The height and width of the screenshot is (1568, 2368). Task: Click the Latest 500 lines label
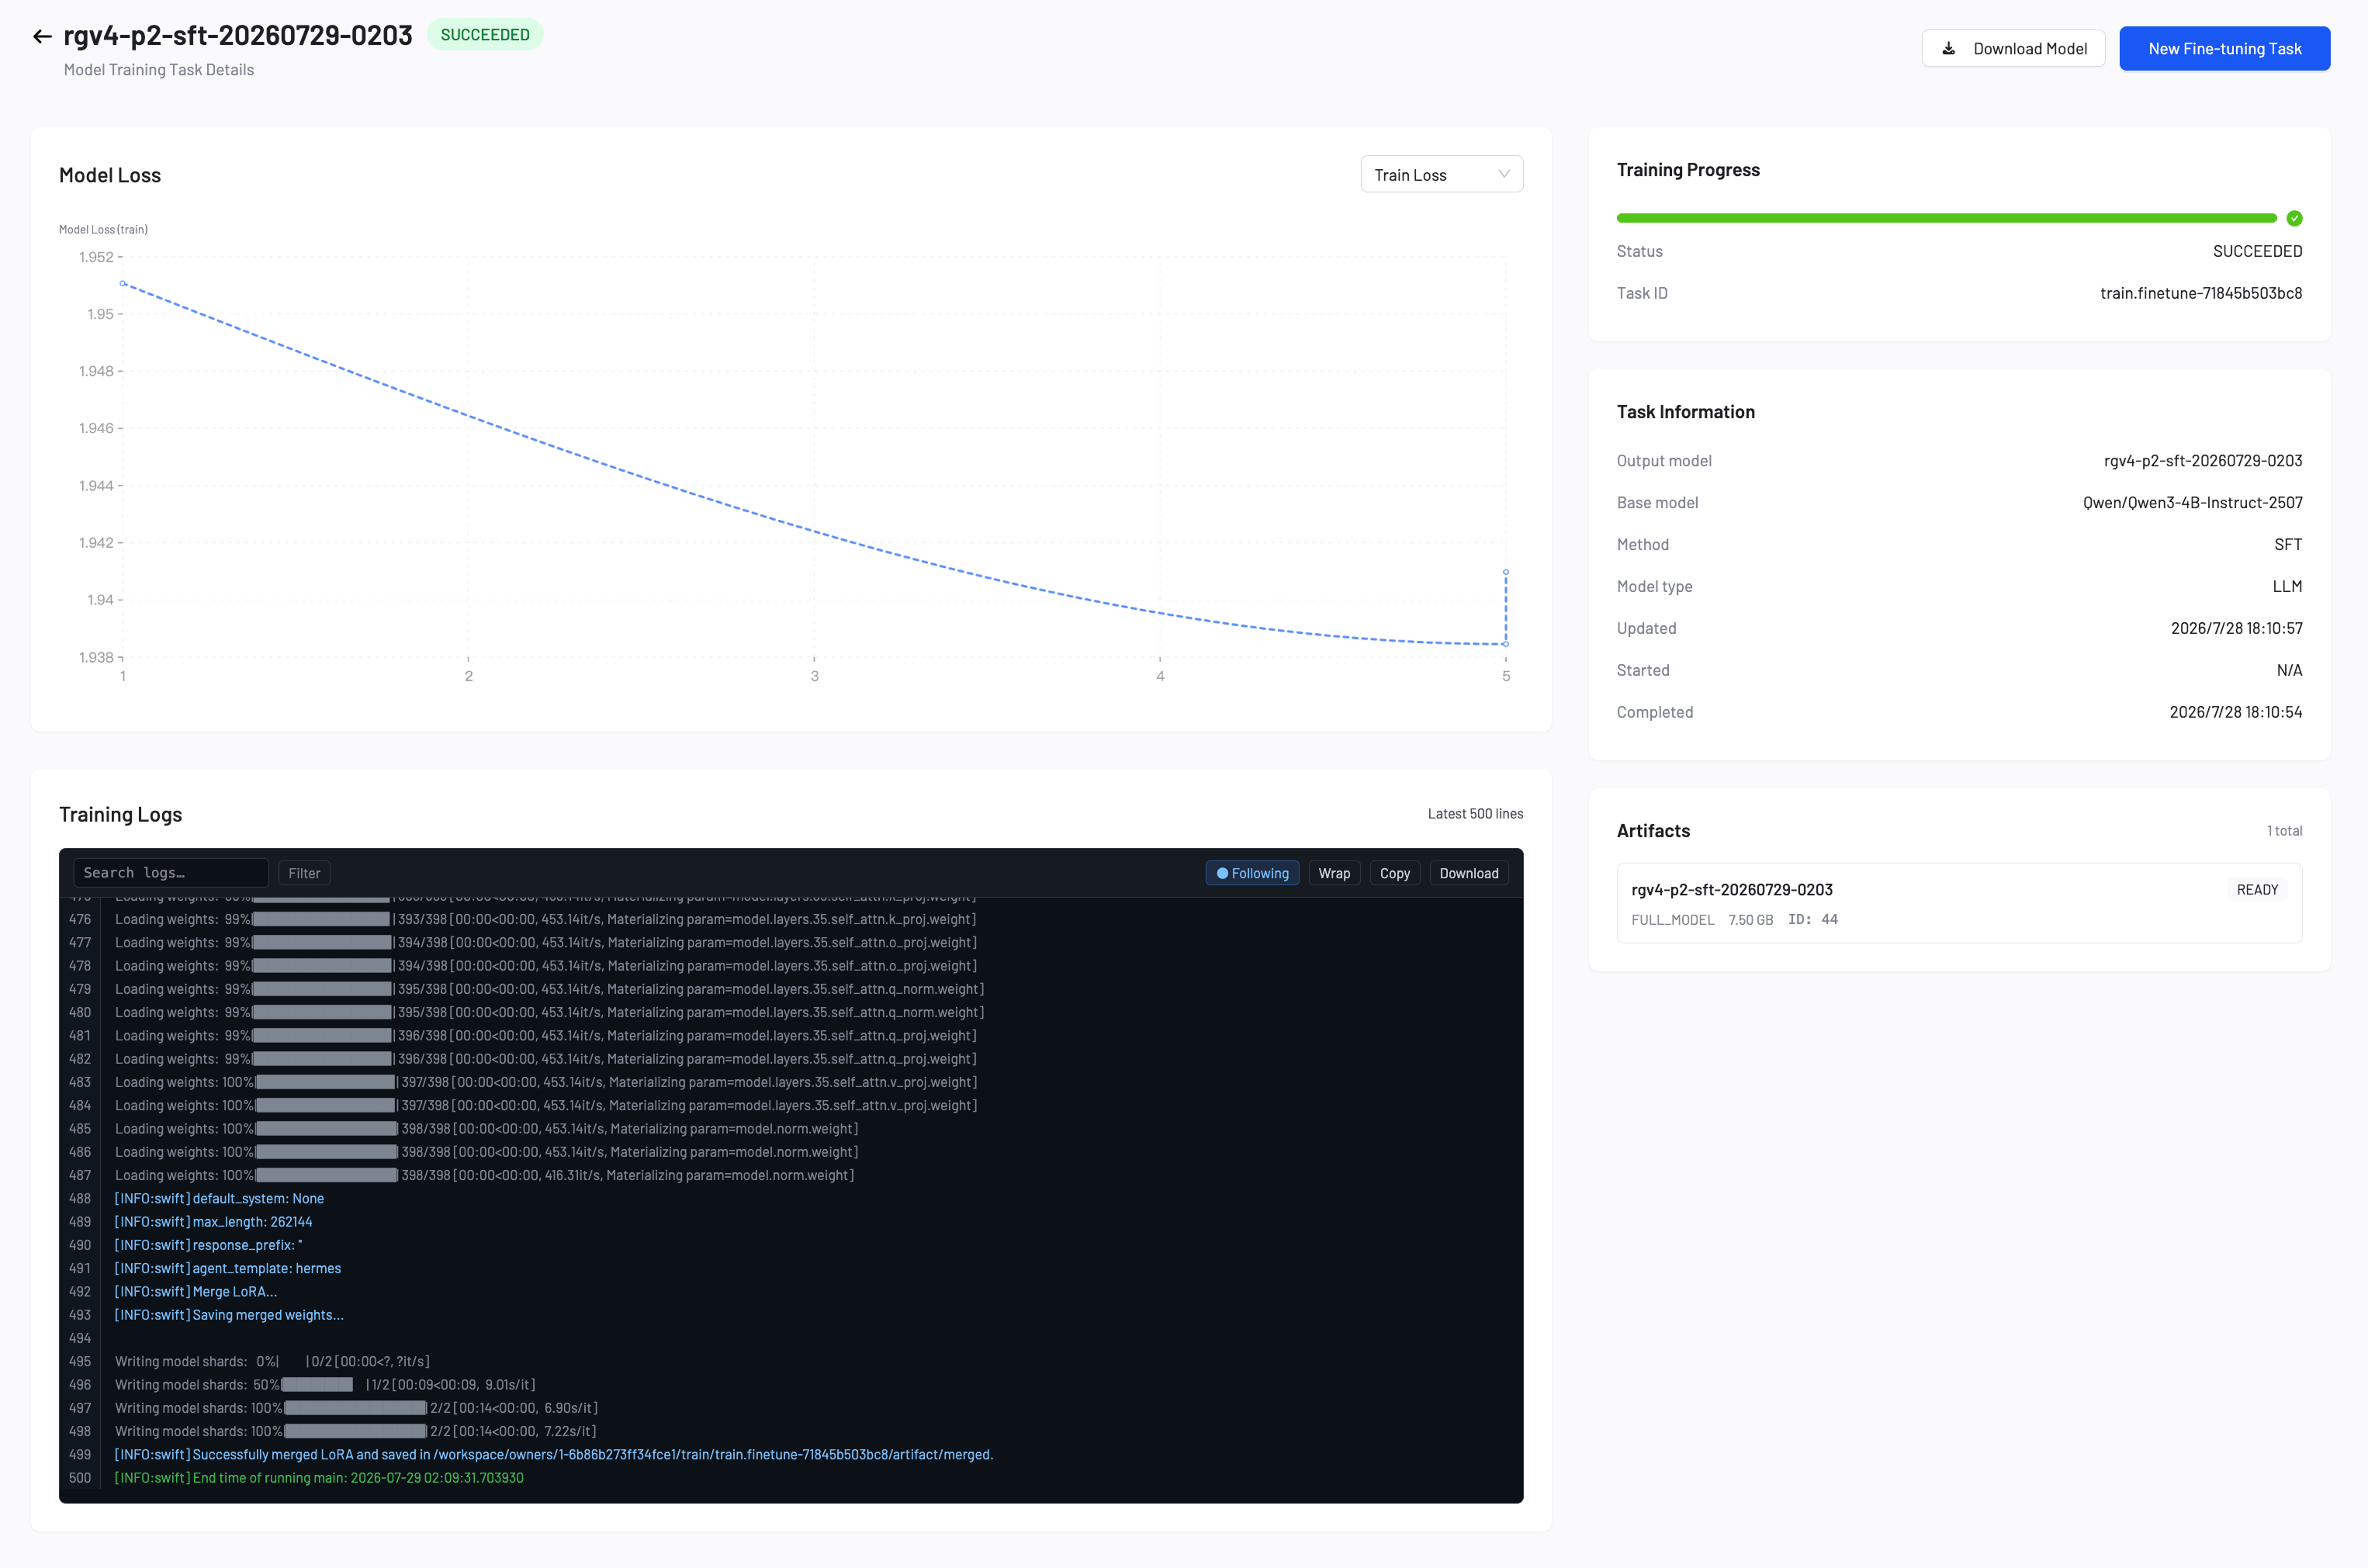pyautogui.click(x=1475, y=814)
